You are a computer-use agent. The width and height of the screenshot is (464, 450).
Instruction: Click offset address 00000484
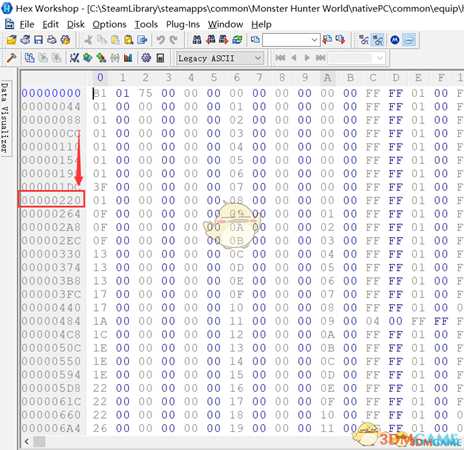point(51,321)
